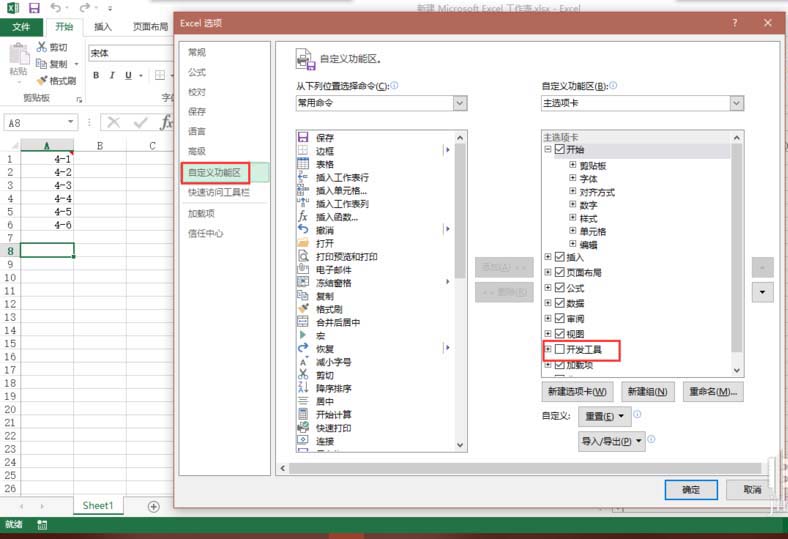Screen dimensions: 788x539
Task: Toggle Bold formatting in the ribbon
Action: click(x=96, y=75)
